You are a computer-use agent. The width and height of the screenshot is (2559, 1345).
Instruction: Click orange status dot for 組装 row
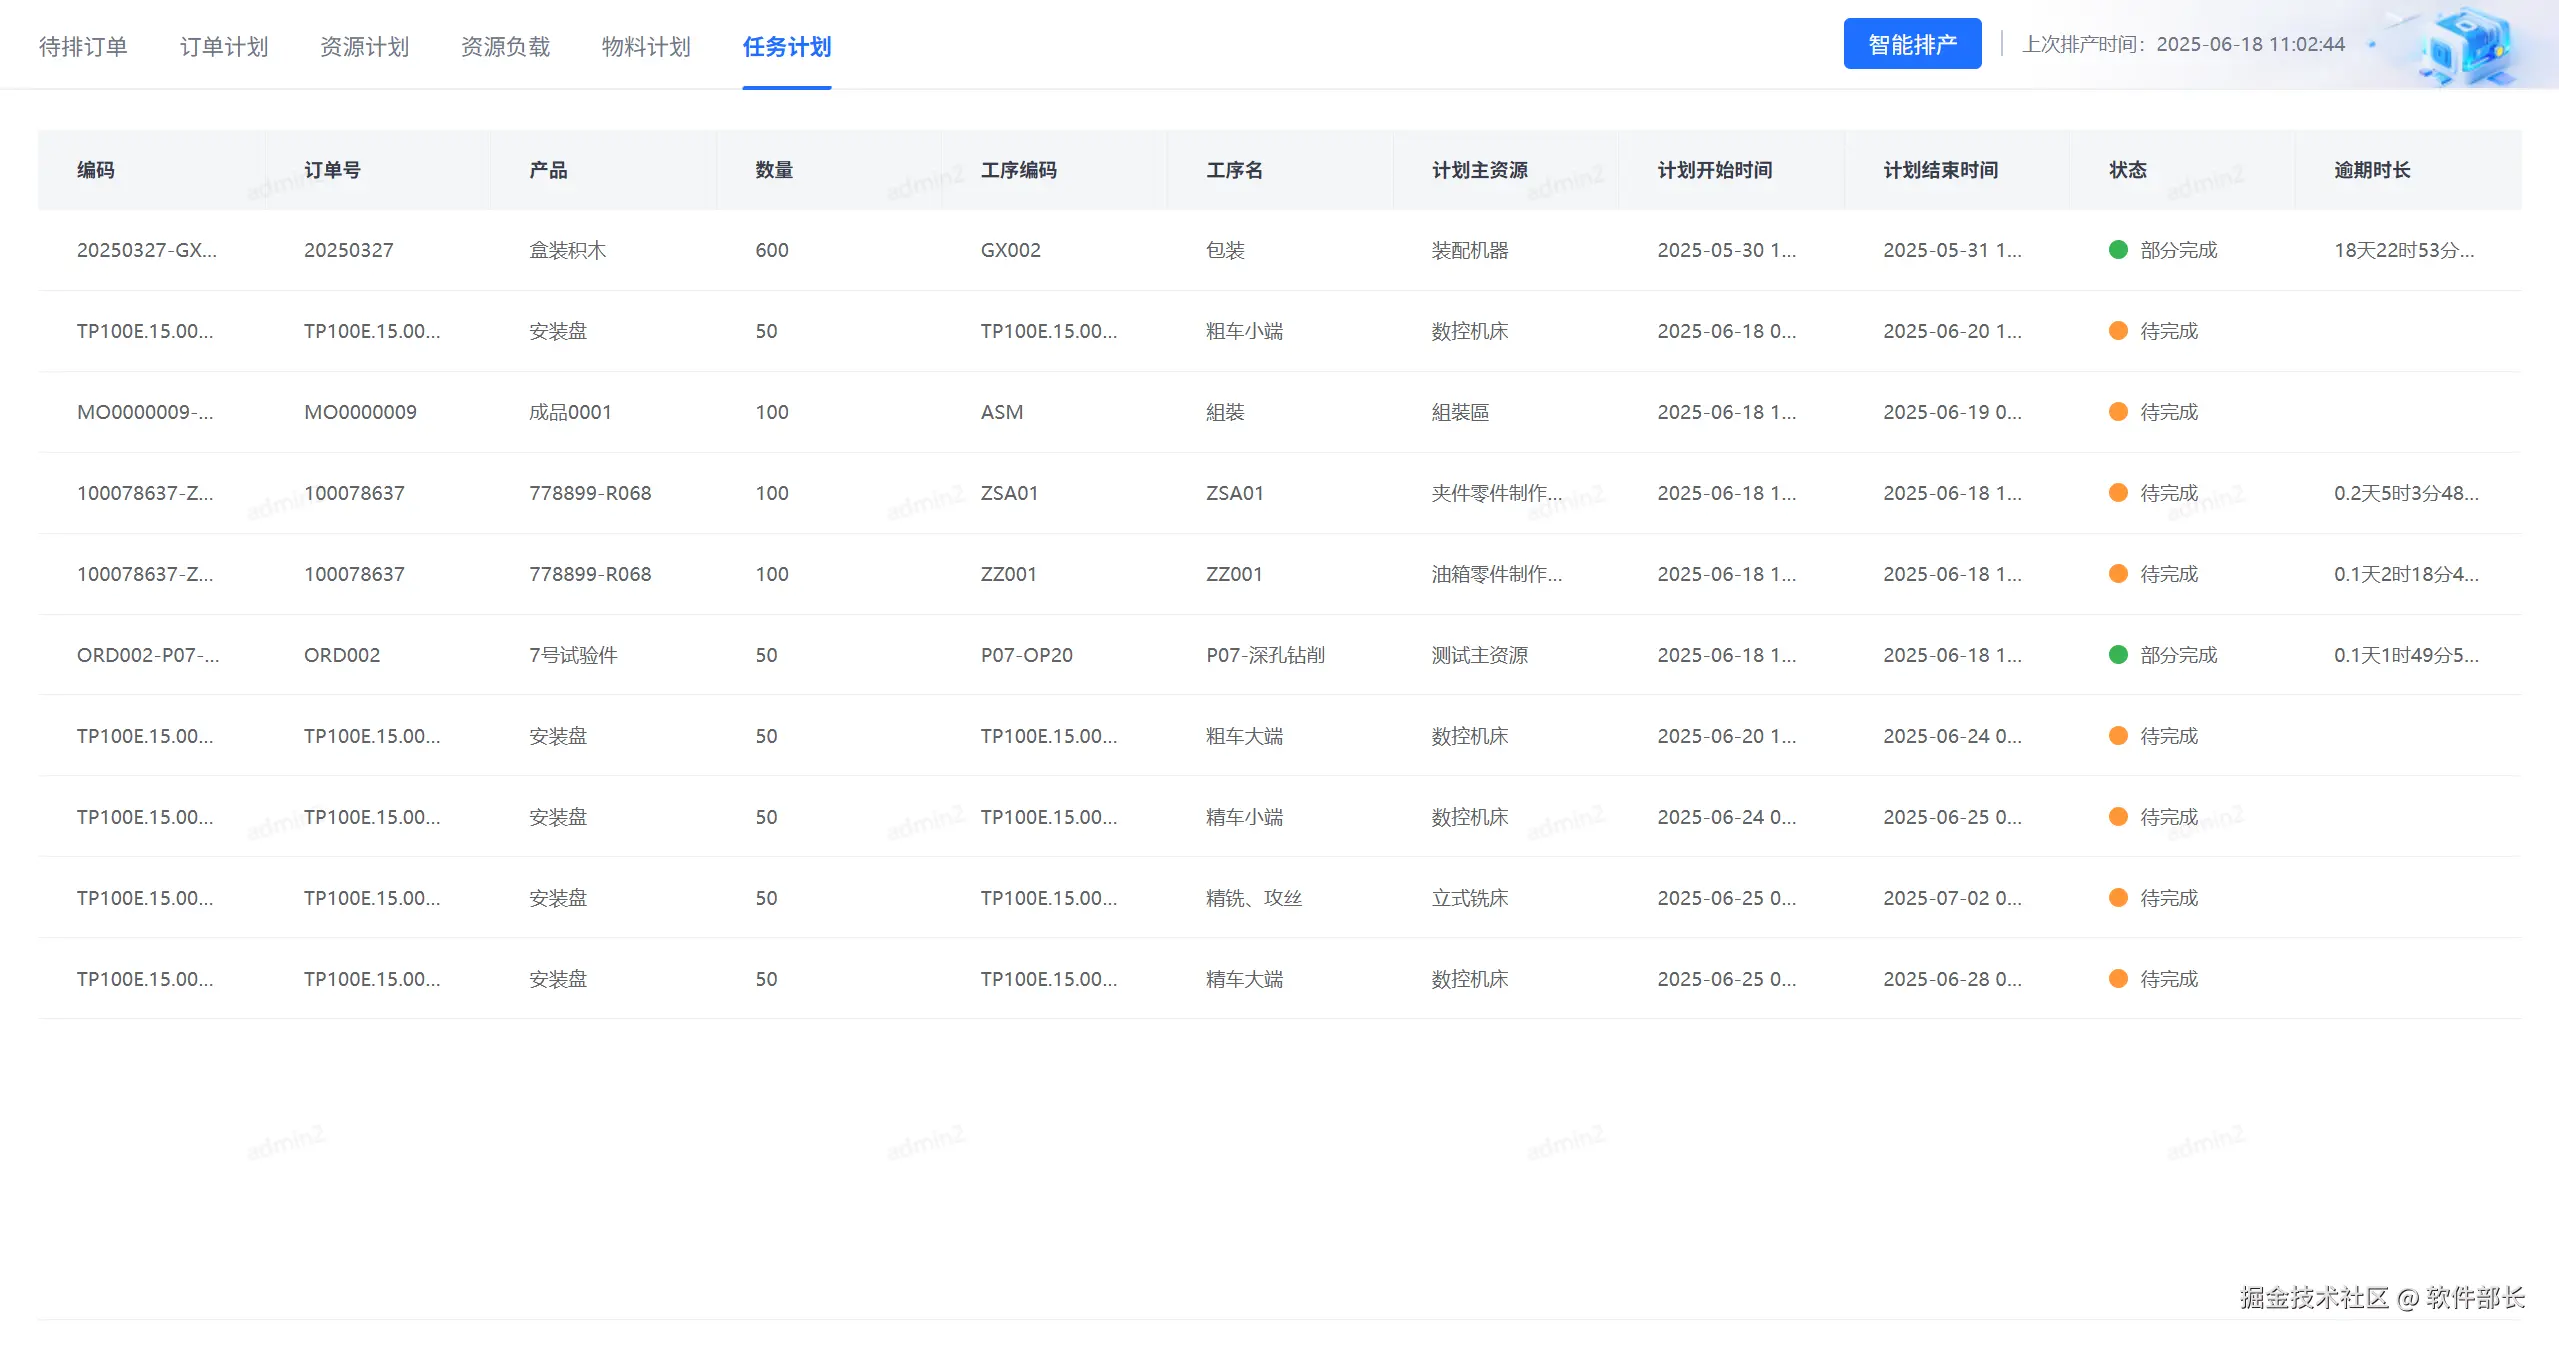(2117, 412)
